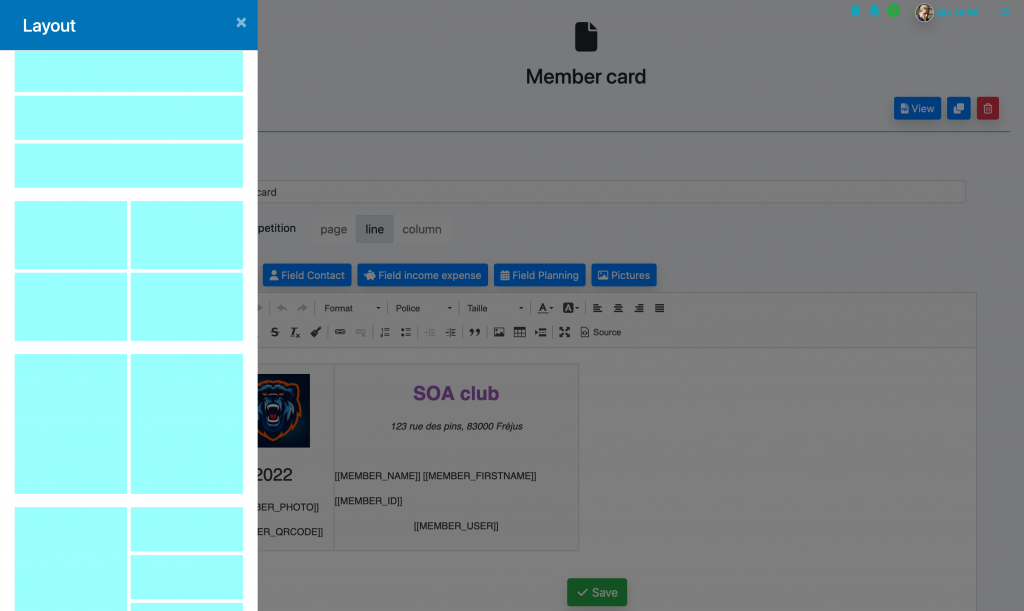The width and height of the screenshot is (1024, 611).
Task: Insert a page break icon
Action: 541,332
